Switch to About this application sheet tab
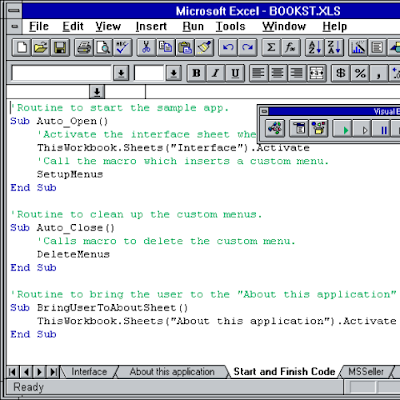The height and width of the screenshot is (400, 400). (x=172, y=371)
